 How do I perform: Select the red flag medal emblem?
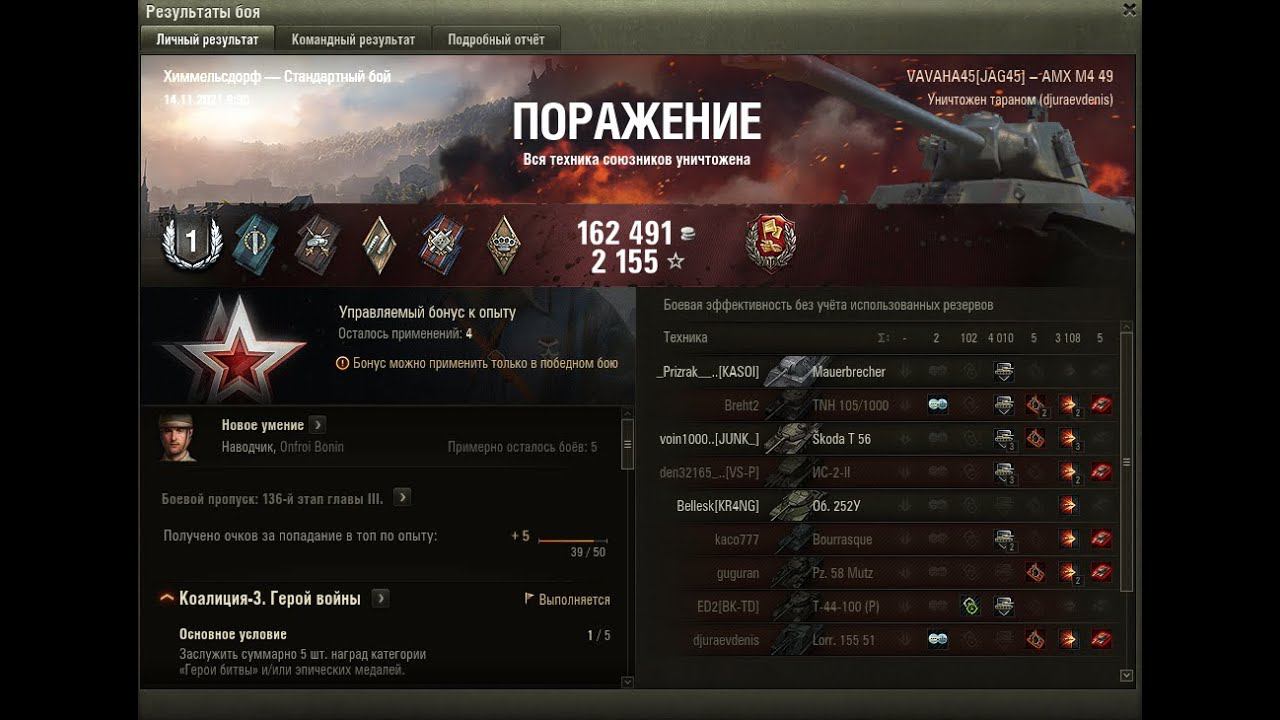pos(771,243)
